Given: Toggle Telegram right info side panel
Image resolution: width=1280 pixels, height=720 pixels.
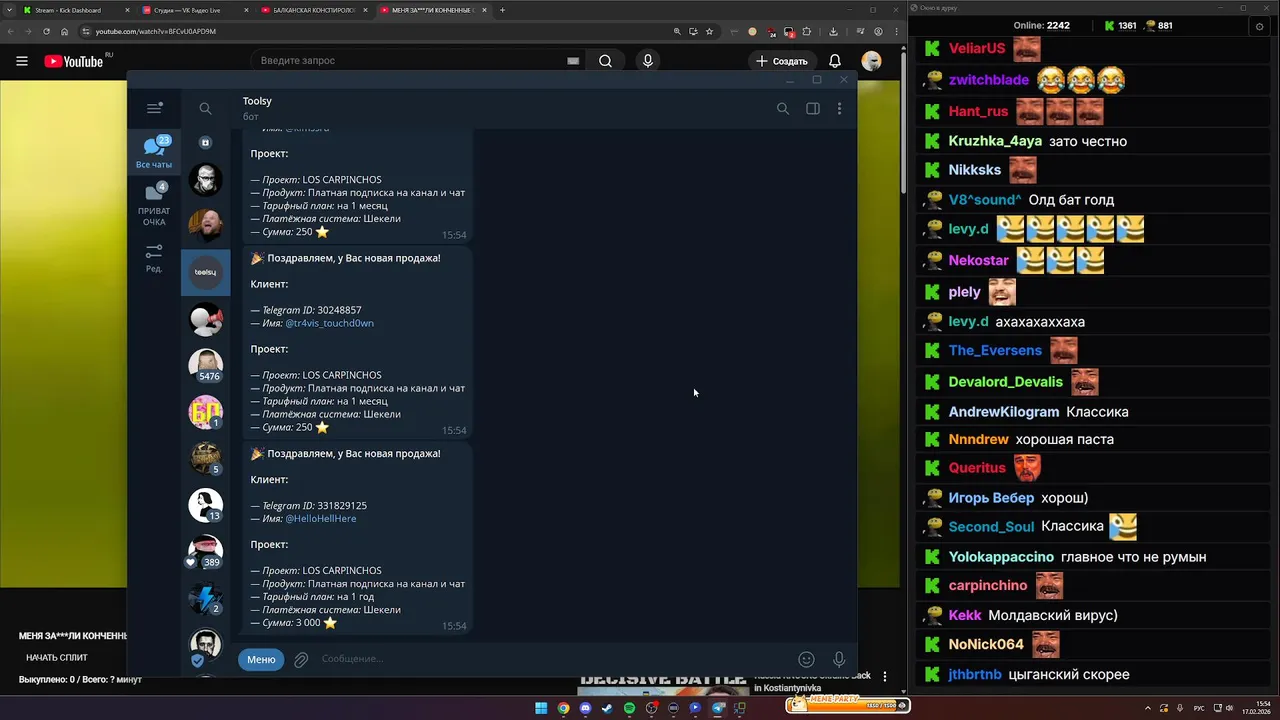Looking at the screenshot, I should click(813, 108).
